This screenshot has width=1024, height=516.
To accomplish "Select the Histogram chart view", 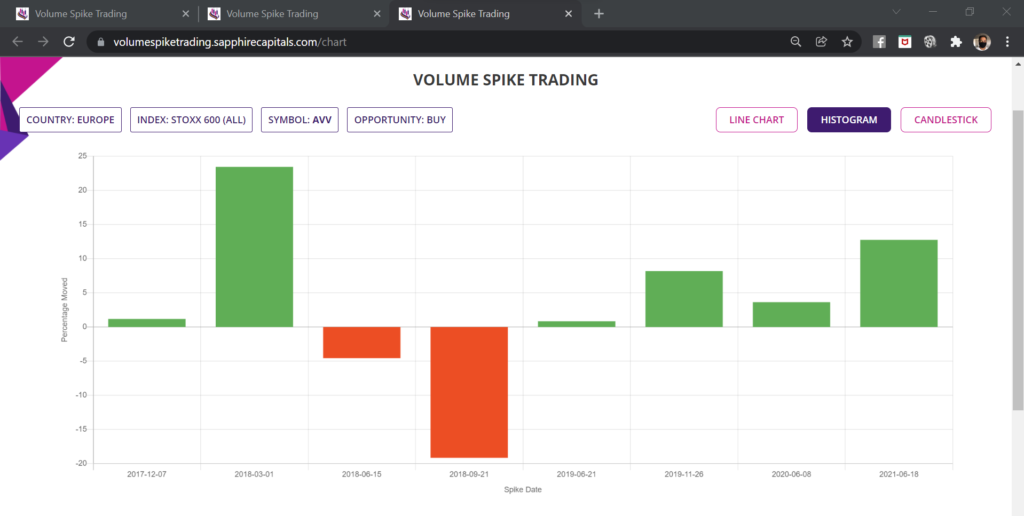I will click(x=848, y=120).
